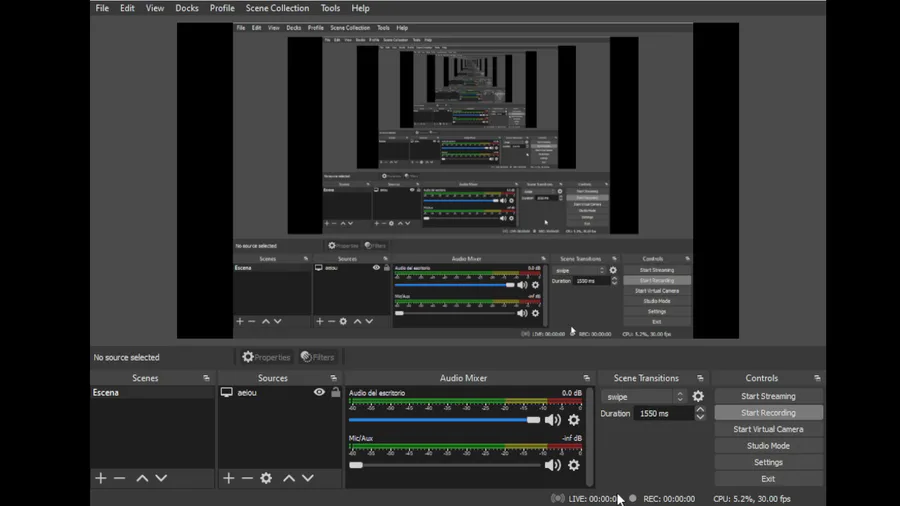
Task: Pop out the Scene Transitions dock
Action: pos(700,379)
